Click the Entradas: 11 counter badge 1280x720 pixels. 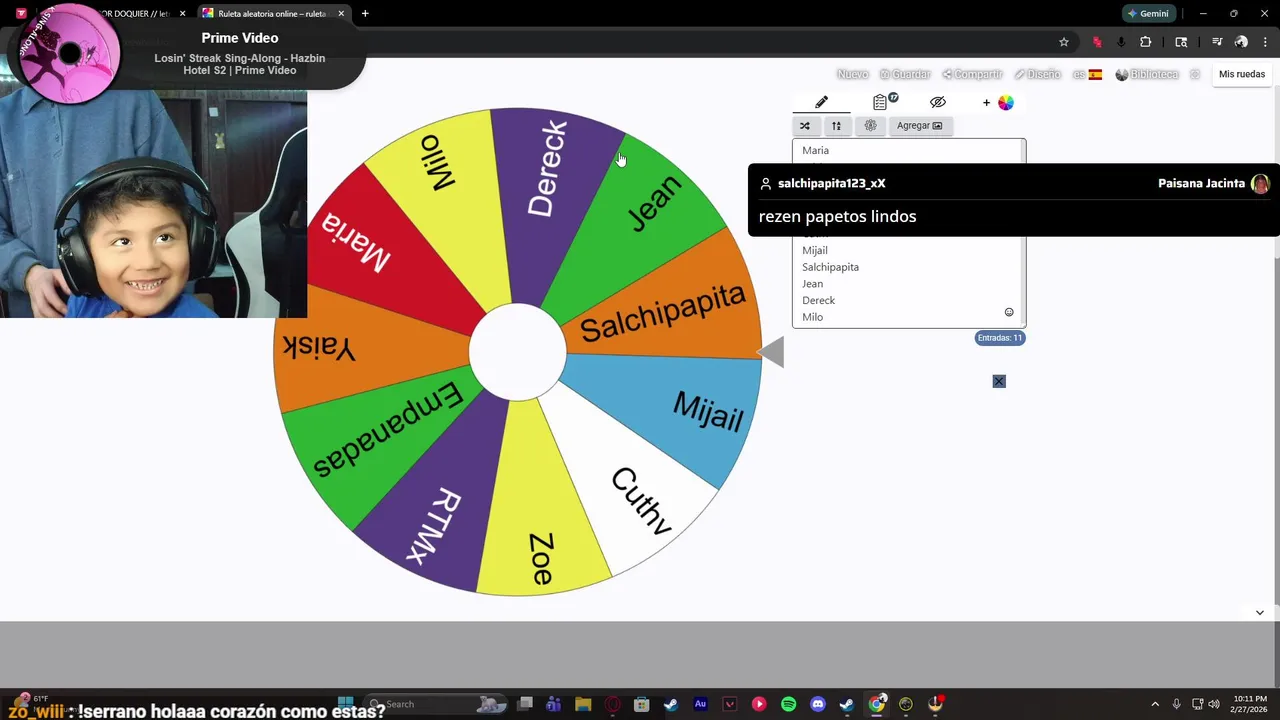click(1000, 338)
